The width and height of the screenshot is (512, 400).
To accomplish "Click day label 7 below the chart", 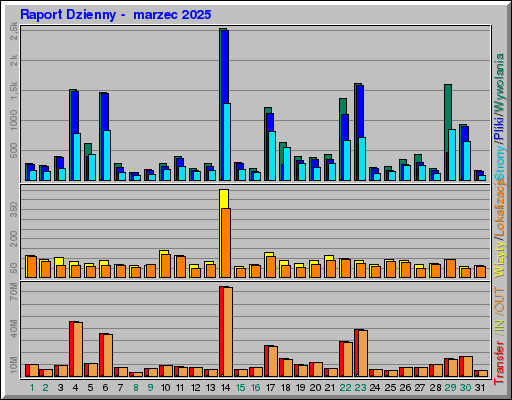I will pyautogui.click(x=120, y=388).
